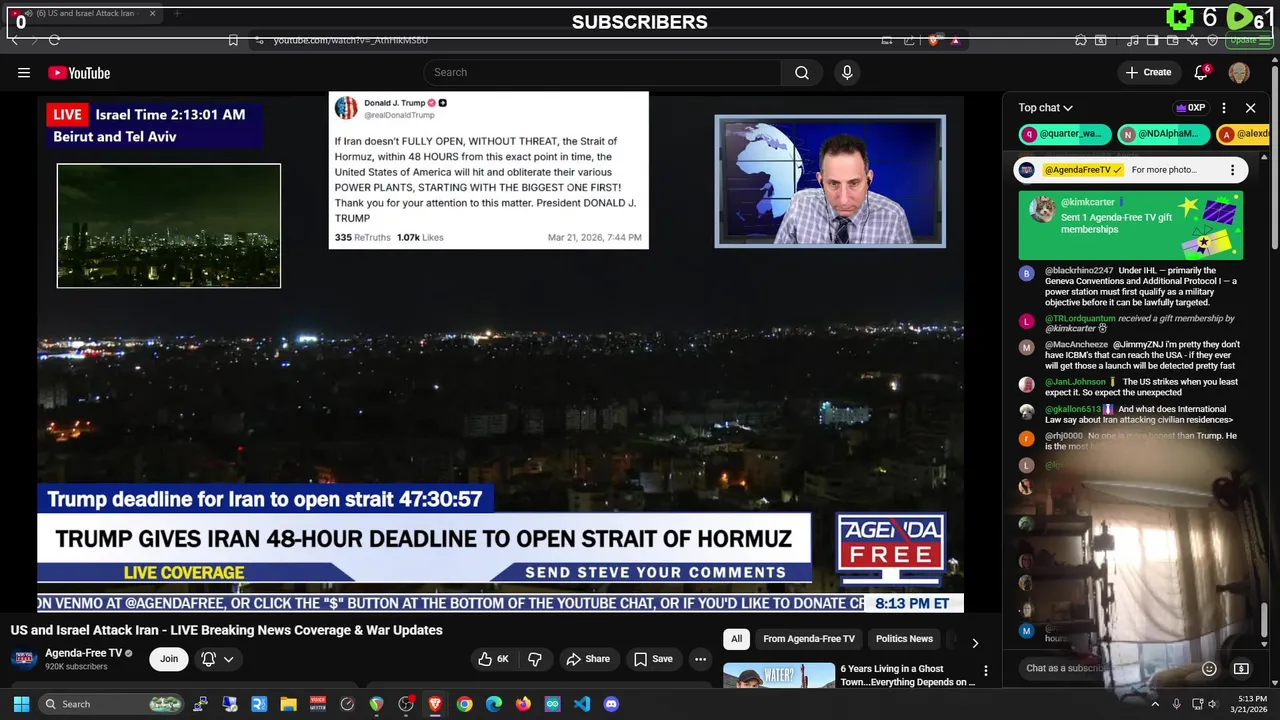Dislike the video with thumbs down
This screenshot has width=1280, height=720.
pos(535,659)
